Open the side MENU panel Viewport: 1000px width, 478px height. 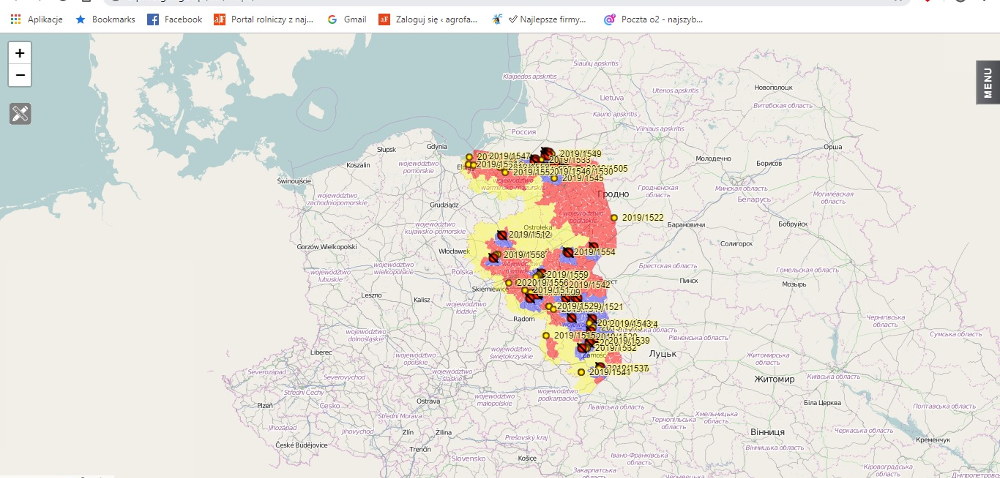click(x=987, y=82)
